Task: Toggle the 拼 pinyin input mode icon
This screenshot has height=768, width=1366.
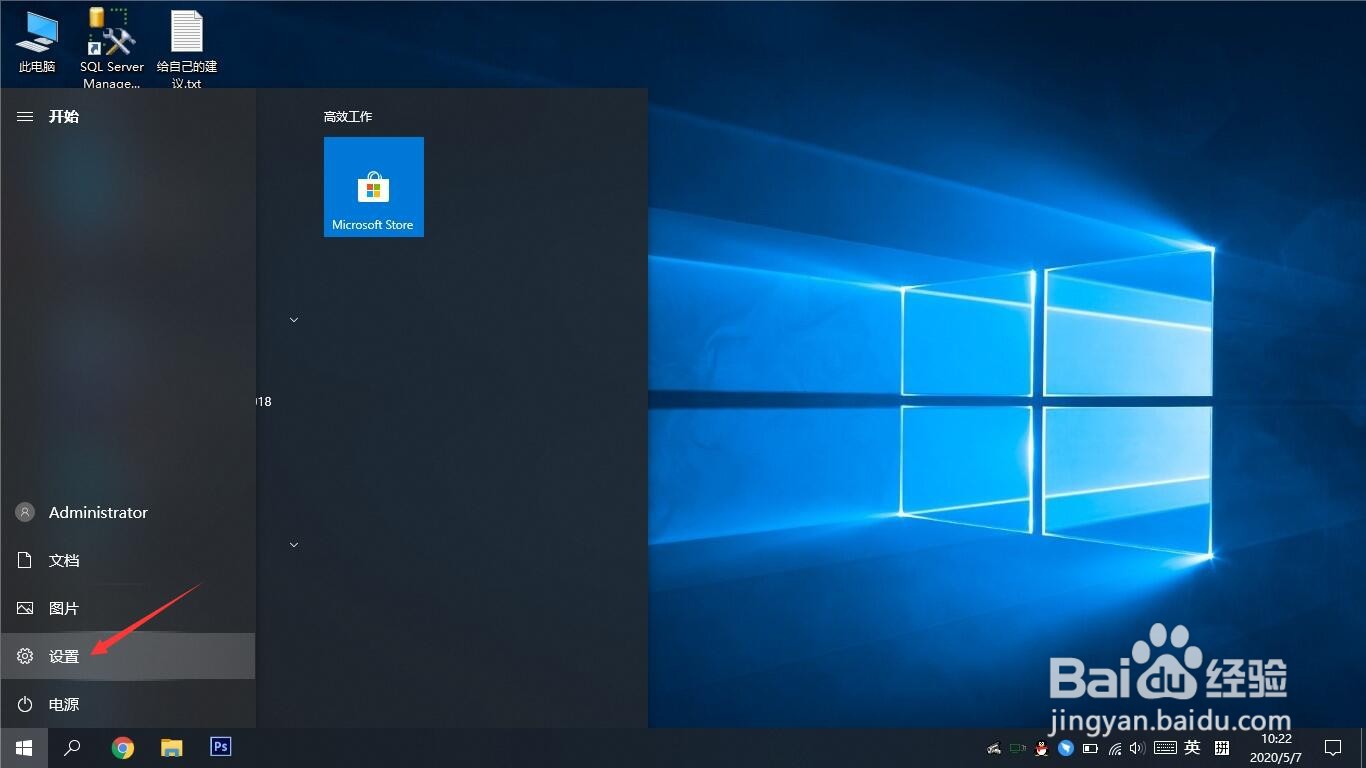Action: (1221, 748)
